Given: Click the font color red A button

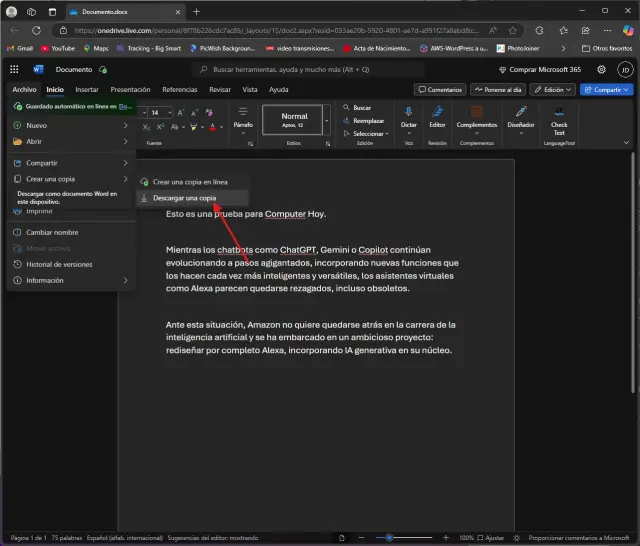Looking at the screenshot, I should pos(212,127).
